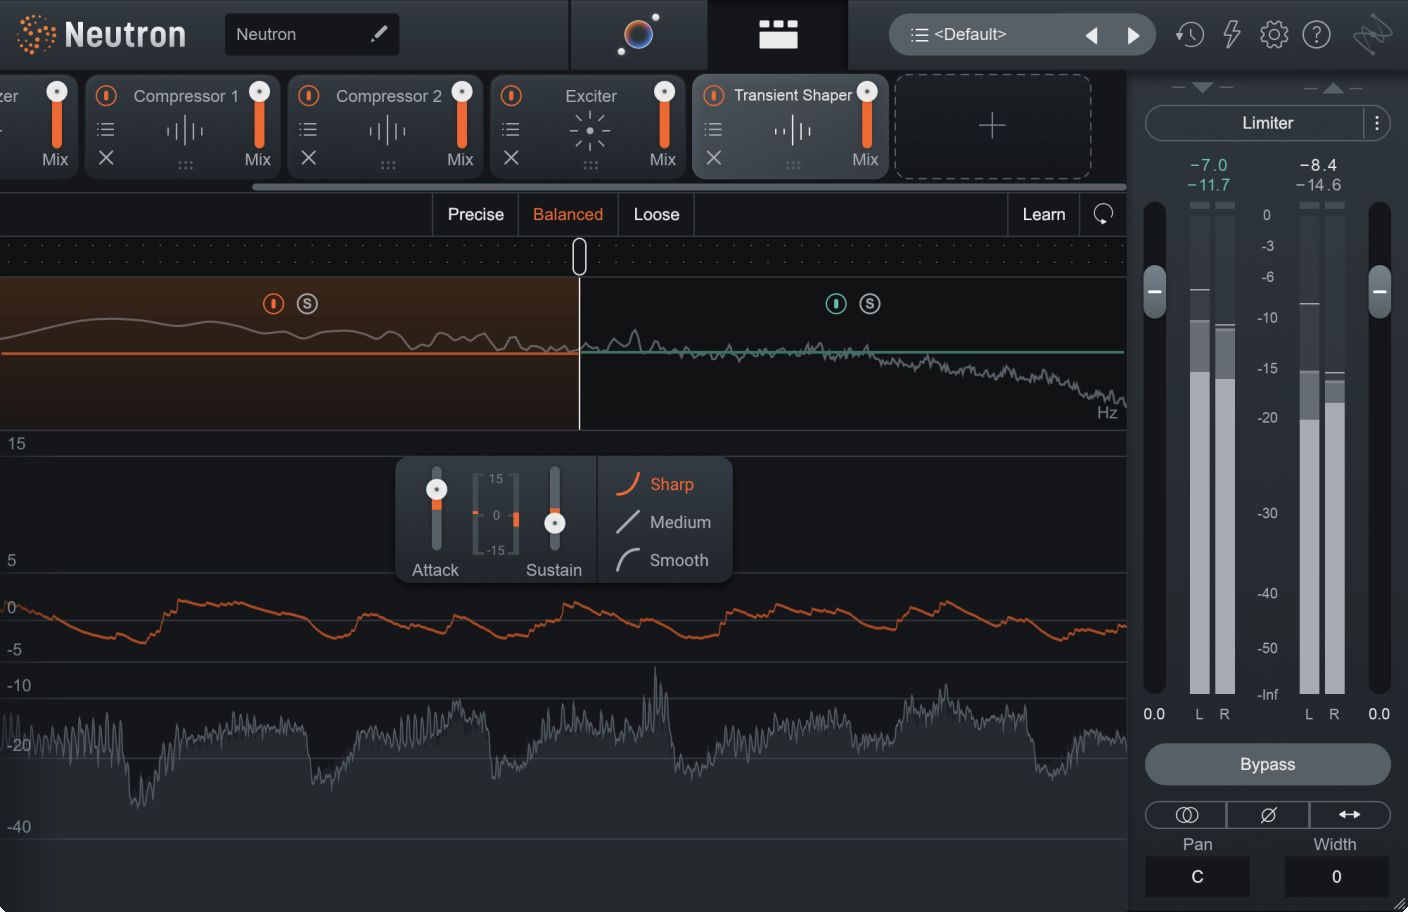
Task: Open the help question mark
Action: tap(1317, 35)
